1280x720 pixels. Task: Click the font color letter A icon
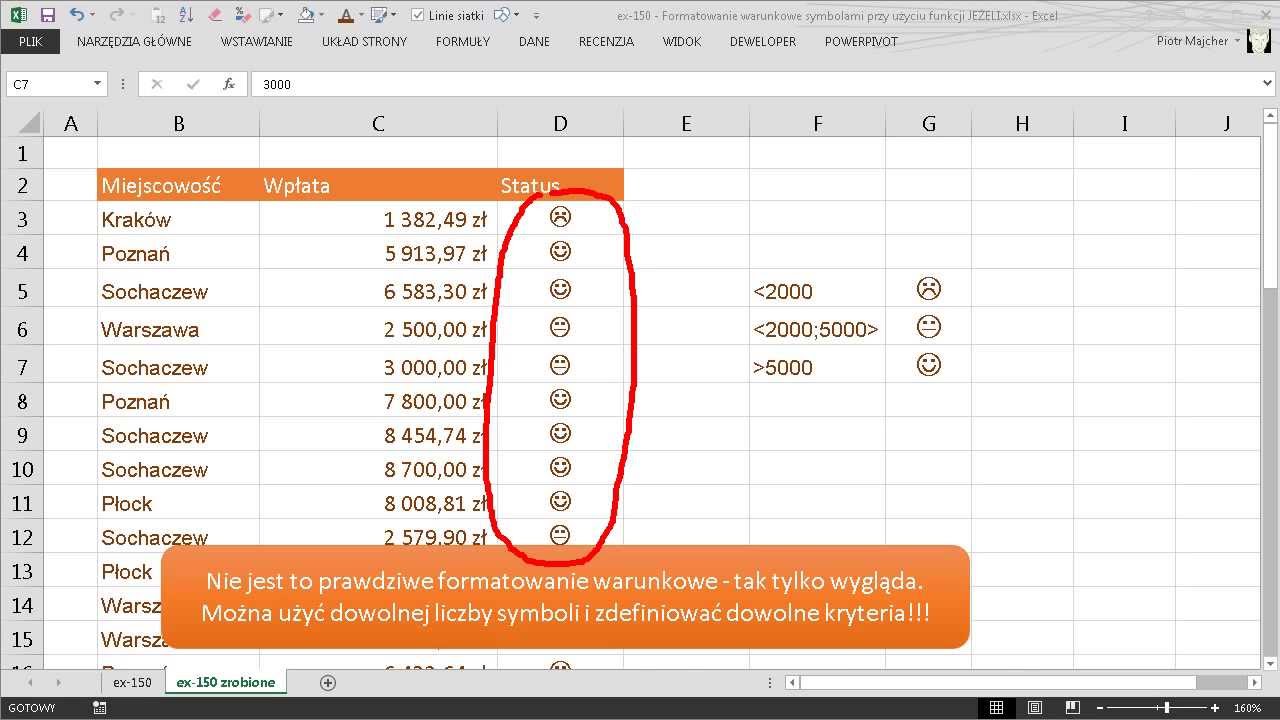[344, 15]
